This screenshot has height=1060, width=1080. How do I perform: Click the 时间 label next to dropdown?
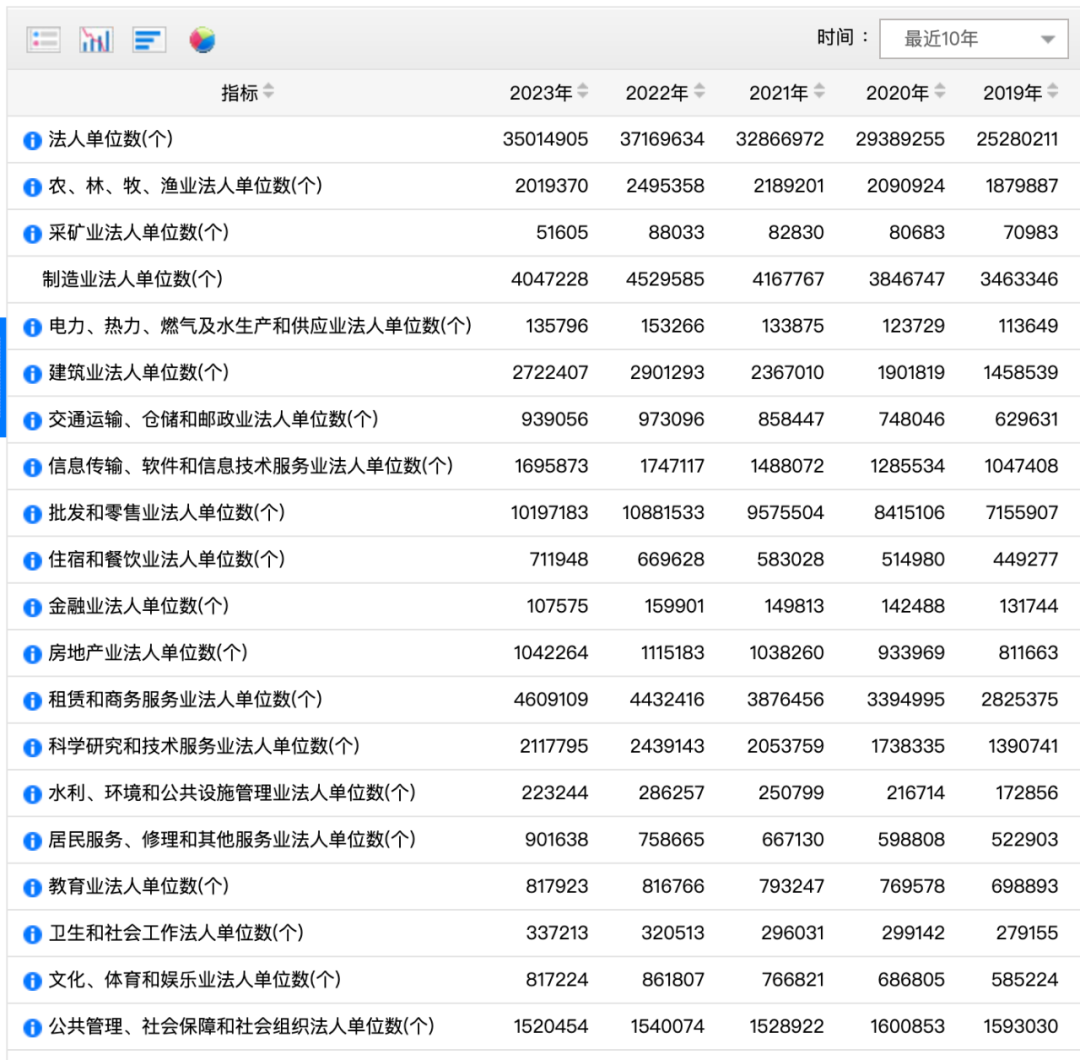[x=842, y=37]
